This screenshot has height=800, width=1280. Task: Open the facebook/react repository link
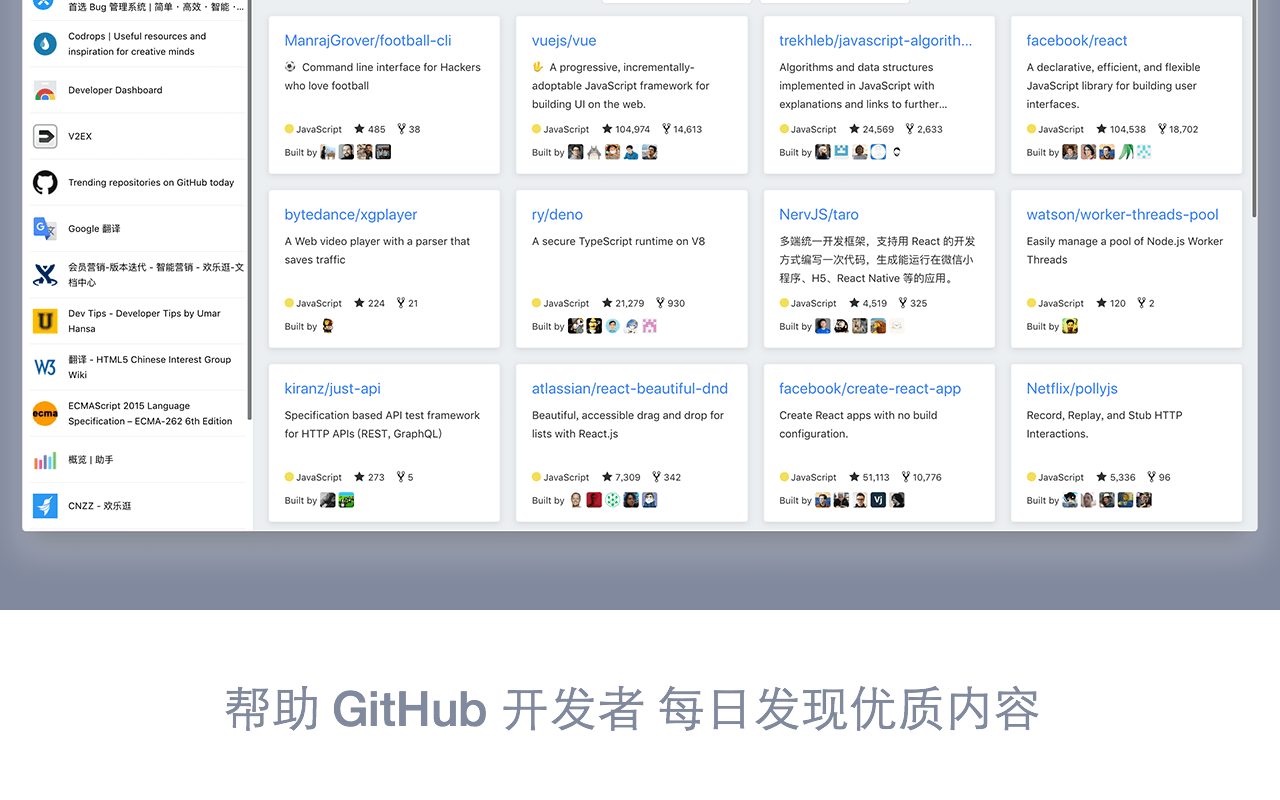[1076, 40]
